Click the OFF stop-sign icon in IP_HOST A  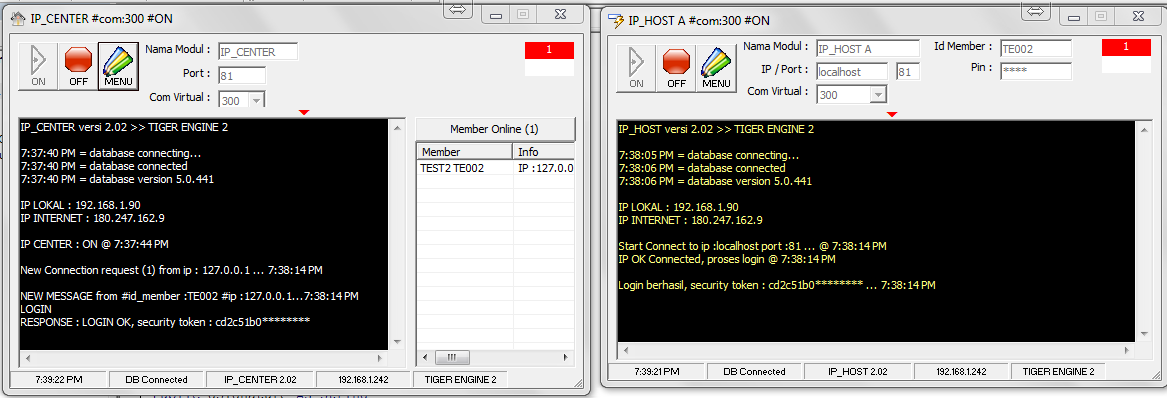(x=676, y=68)
